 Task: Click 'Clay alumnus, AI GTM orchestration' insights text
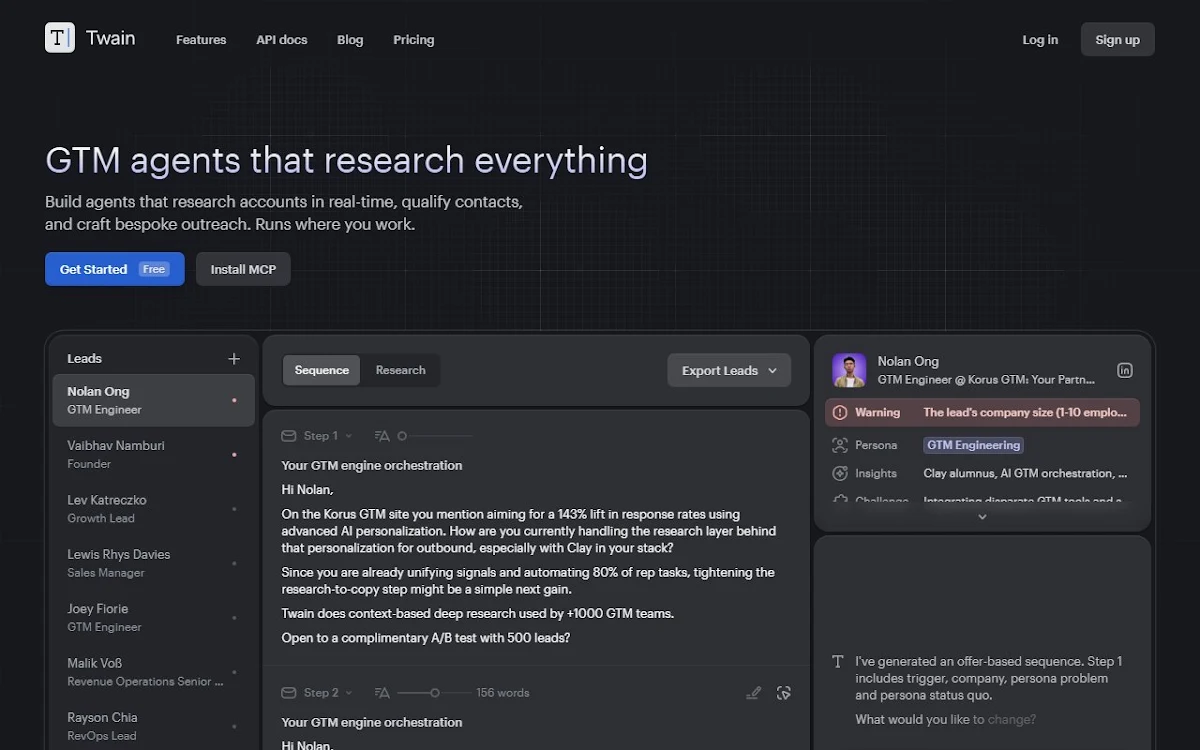[x=1026, y=473]
